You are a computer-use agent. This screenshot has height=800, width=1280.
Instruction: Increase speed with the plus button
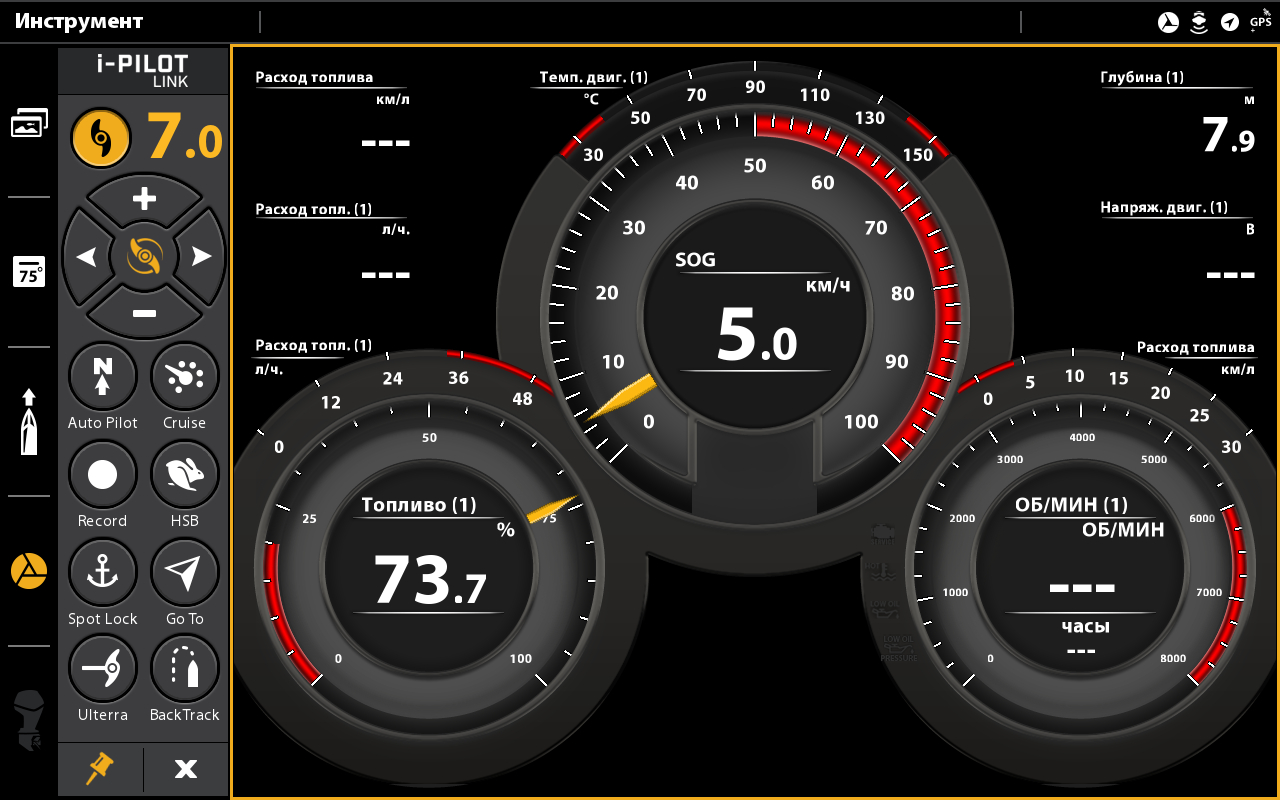[144, 199]
